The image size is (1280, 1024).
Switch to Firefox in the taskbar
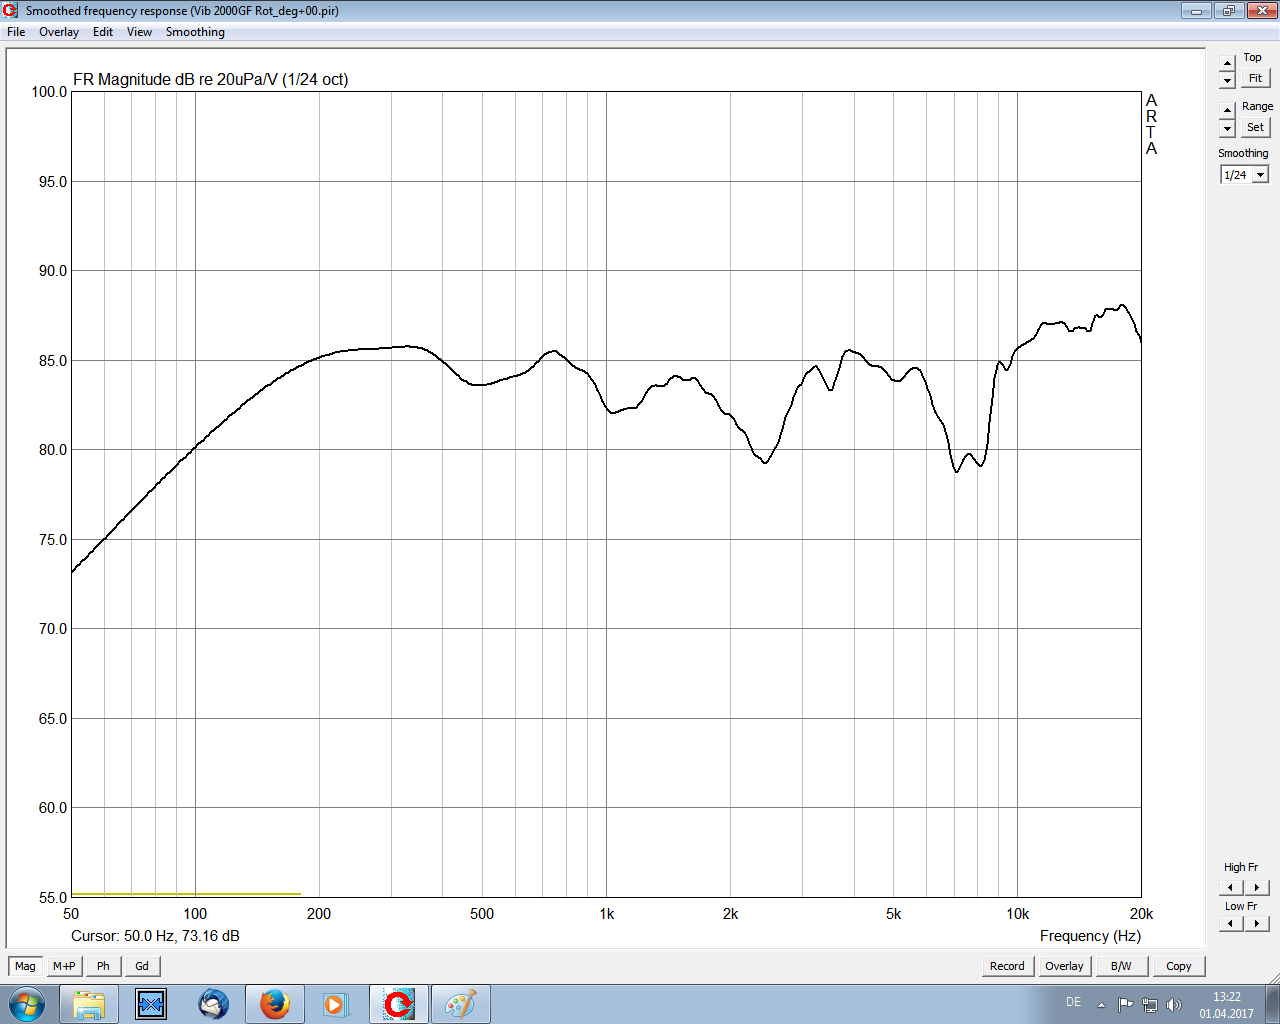coord(275,1003)
